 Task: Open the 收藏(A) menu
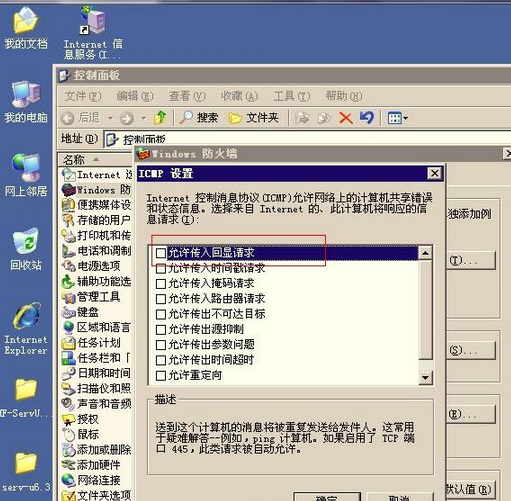[239, 96]
